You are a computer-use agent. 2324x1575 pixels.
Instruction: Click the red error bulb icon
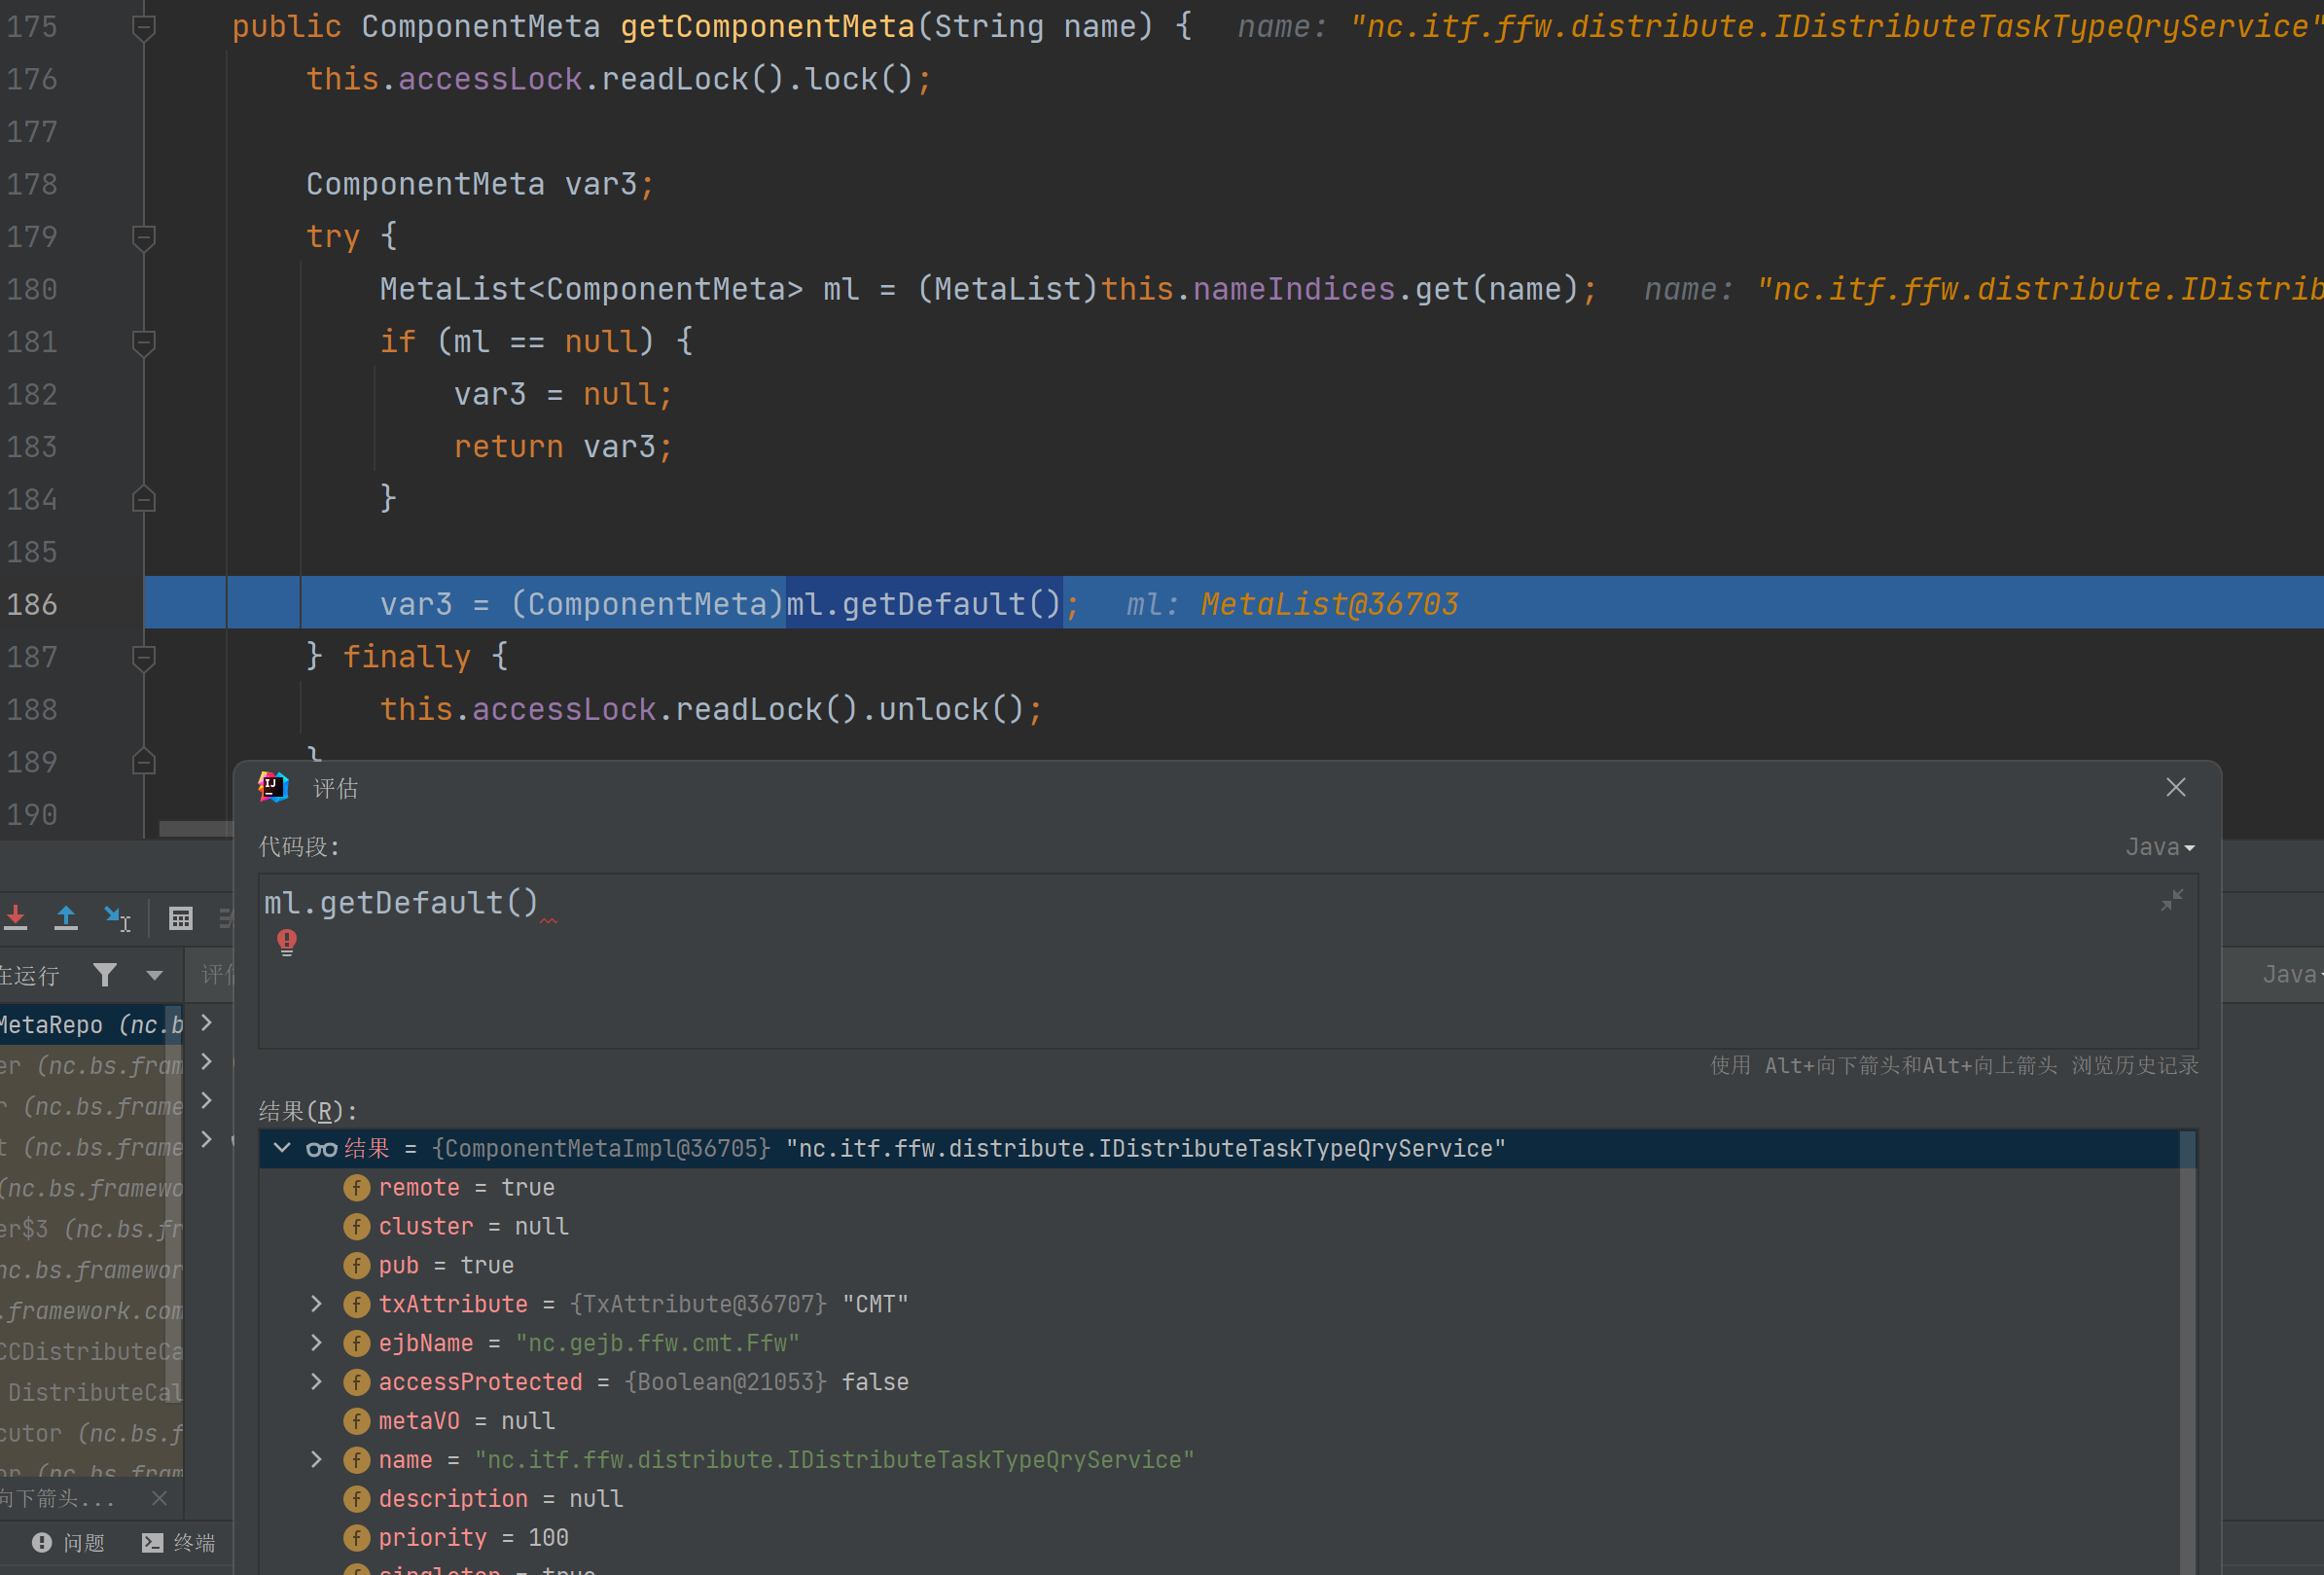pos(287,941)
